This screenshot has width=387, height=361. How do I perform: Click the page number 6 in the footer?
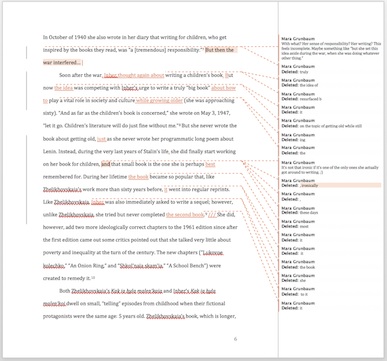point(235,339)
